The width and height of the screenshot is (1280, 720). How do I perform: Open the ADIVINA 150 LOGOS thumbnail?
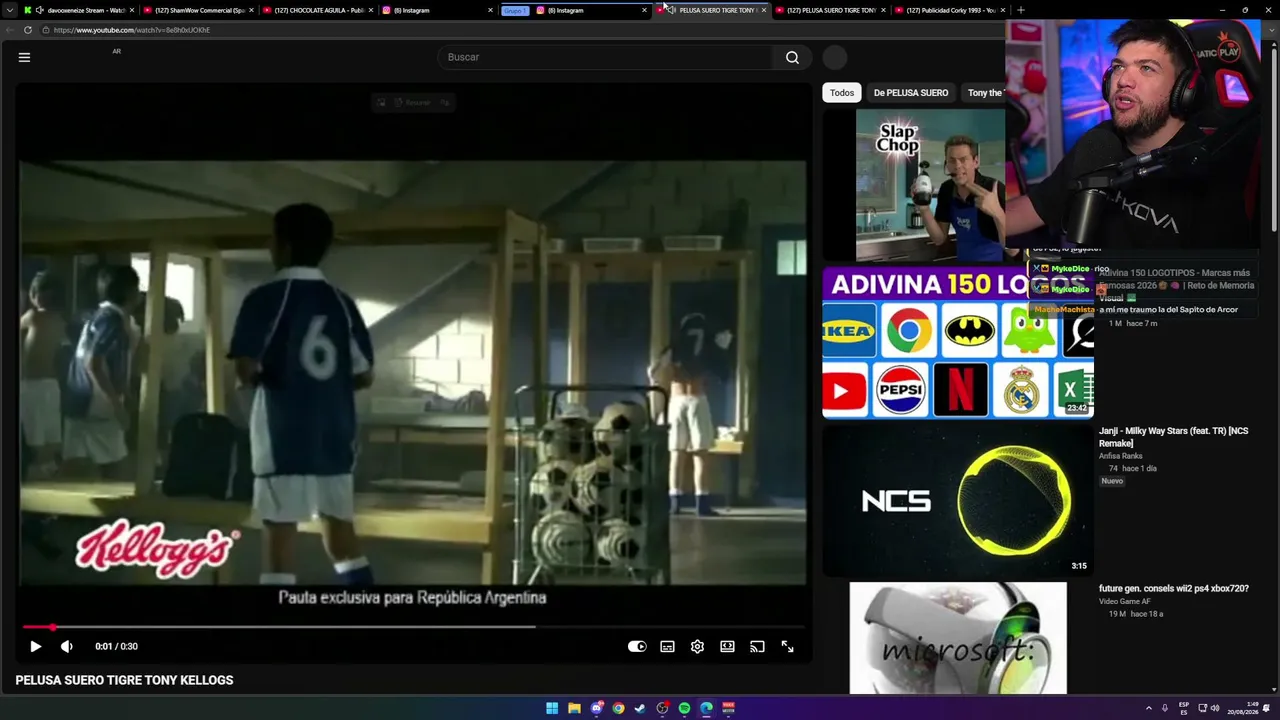pos(957,342)
